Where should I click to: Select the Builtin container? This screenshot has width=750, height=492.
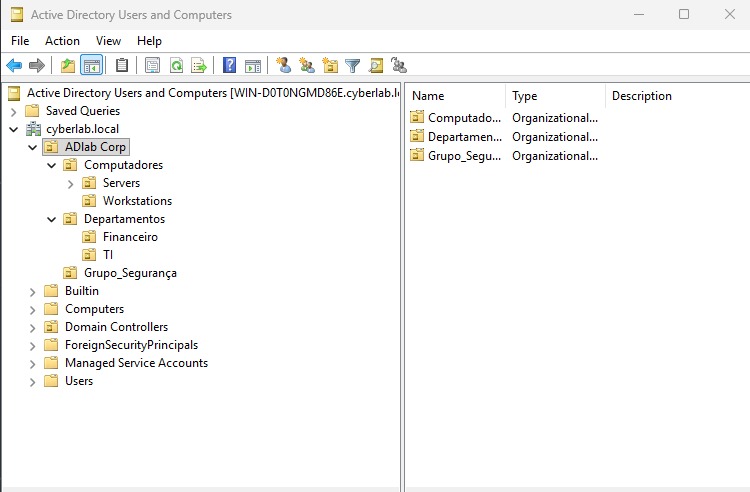pyautogui.click(x=82, y=291)
